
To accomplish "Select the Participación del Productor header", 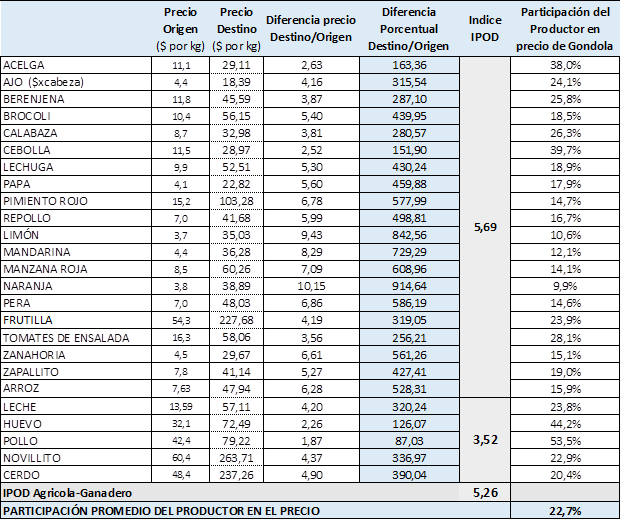I will tap(566, 29).
